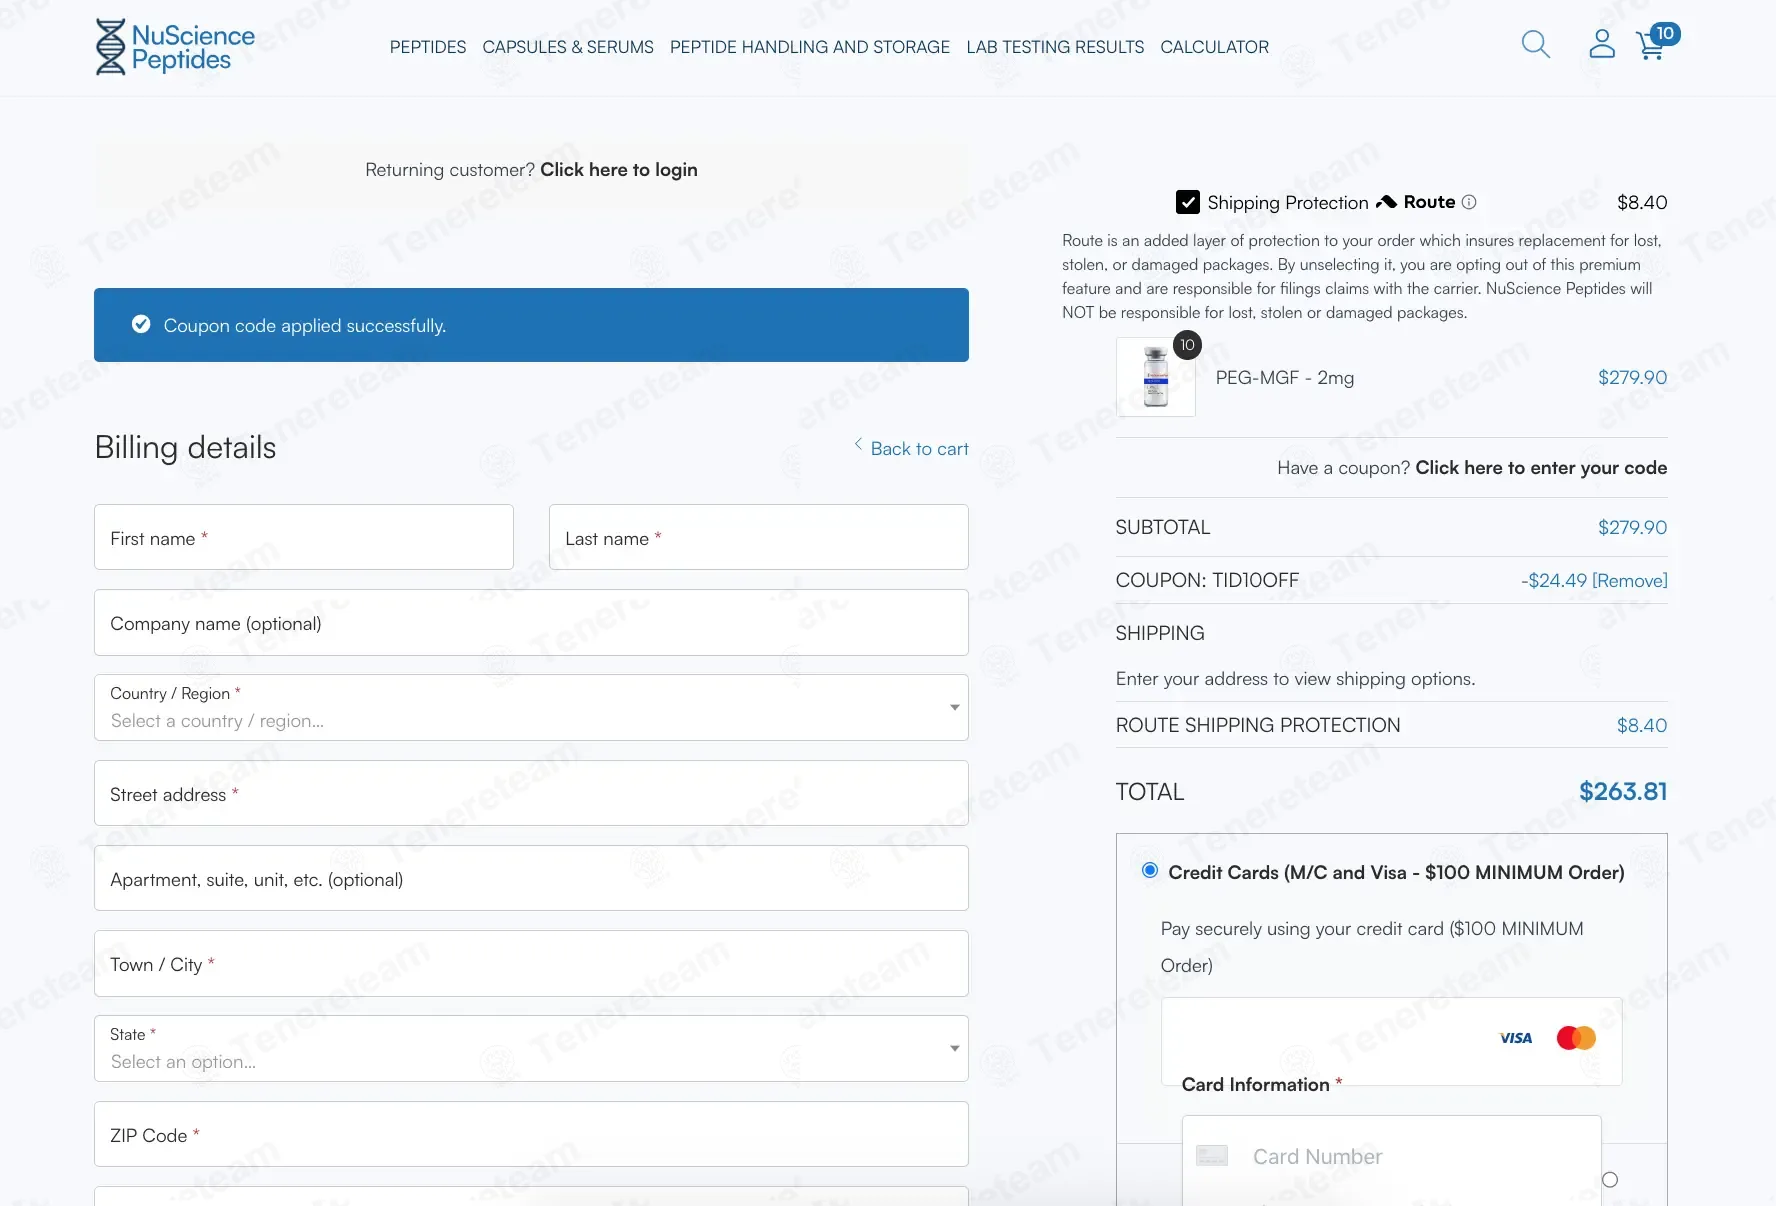Click the credit card icon in Card Number
Image resolution: width=1776 pixels, height=1206 pixels.
point(1212,1156)
